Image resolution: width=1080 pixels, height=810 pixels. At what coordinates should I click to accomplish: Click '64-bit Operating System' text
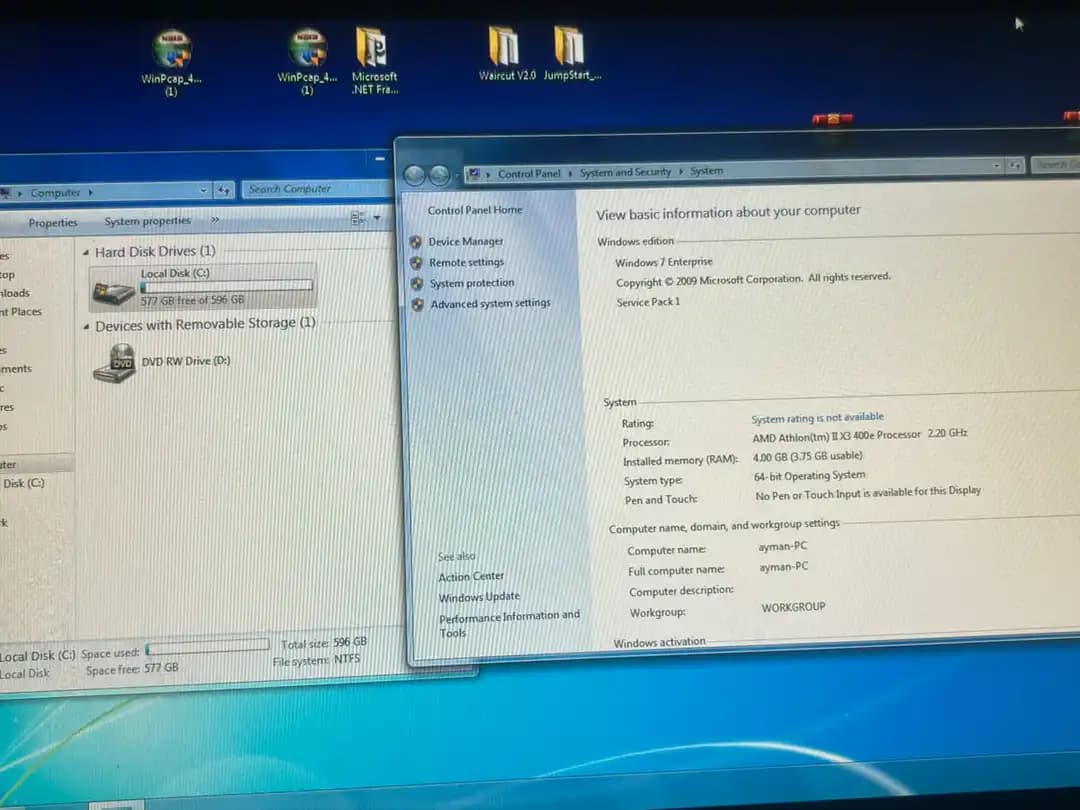click(x=809, y=476)
